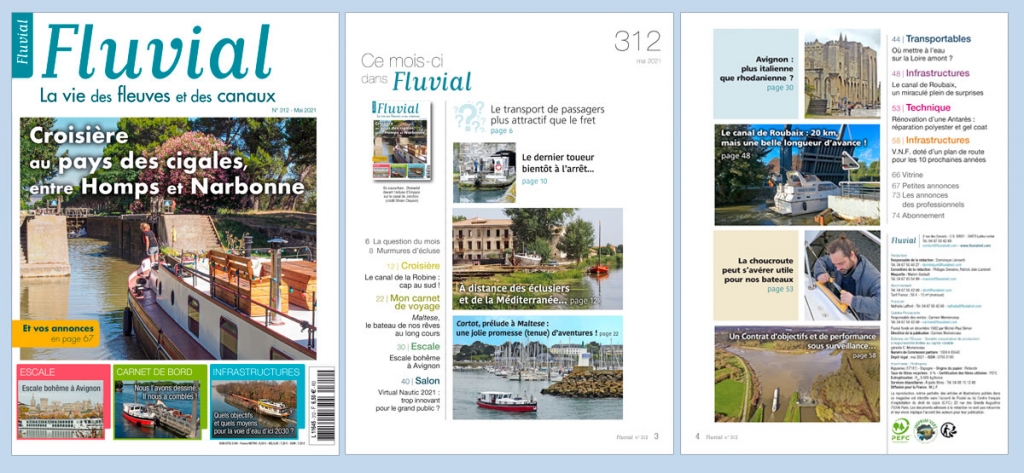1024x473 pixels.
Task: Click the last tugboat thumbnail photo
Action: pos(484,172)
